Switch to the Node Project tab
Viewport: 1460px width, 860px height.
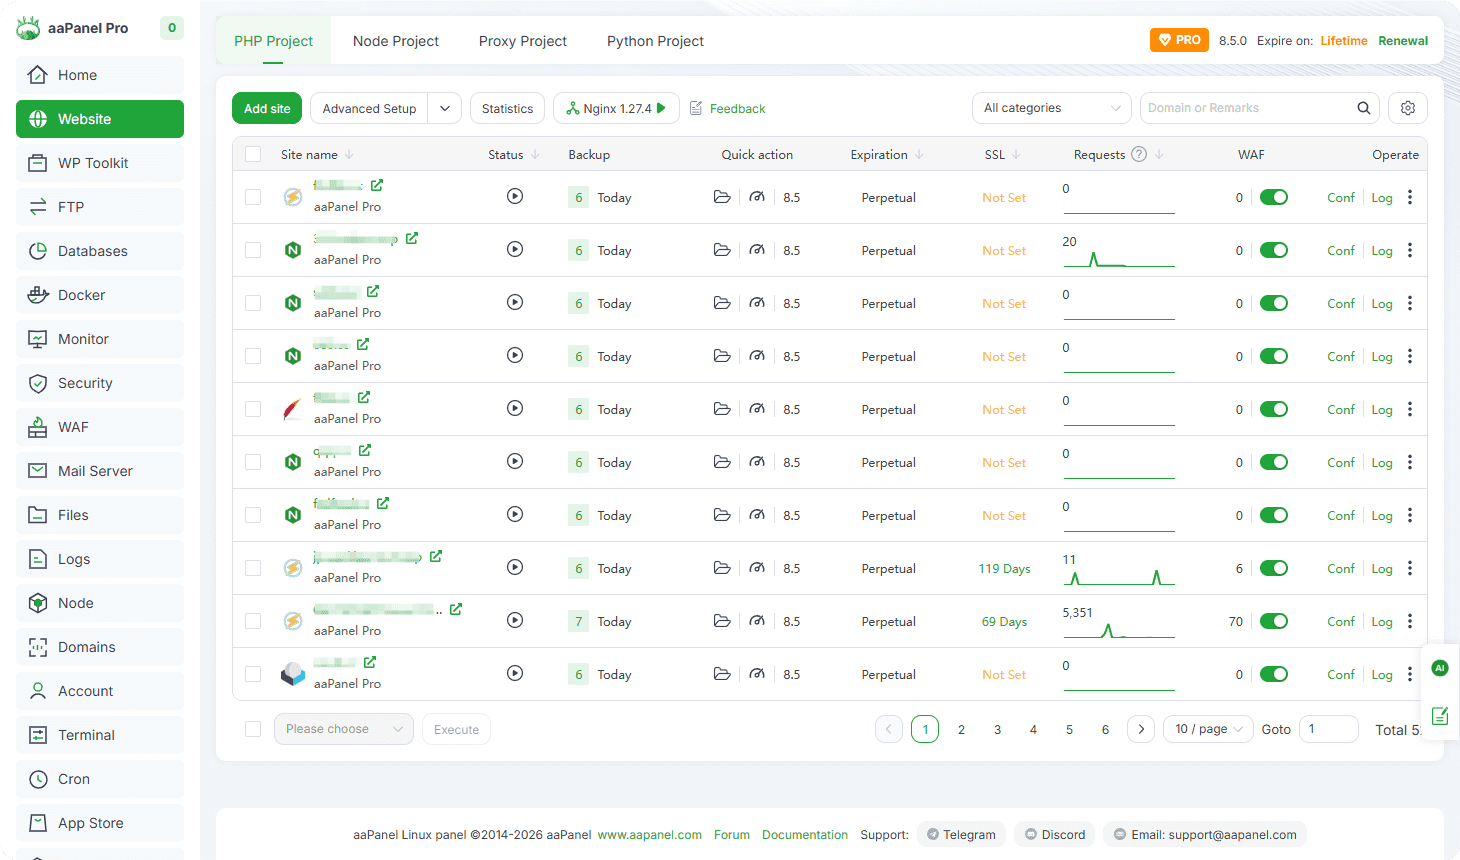[396, 41]
